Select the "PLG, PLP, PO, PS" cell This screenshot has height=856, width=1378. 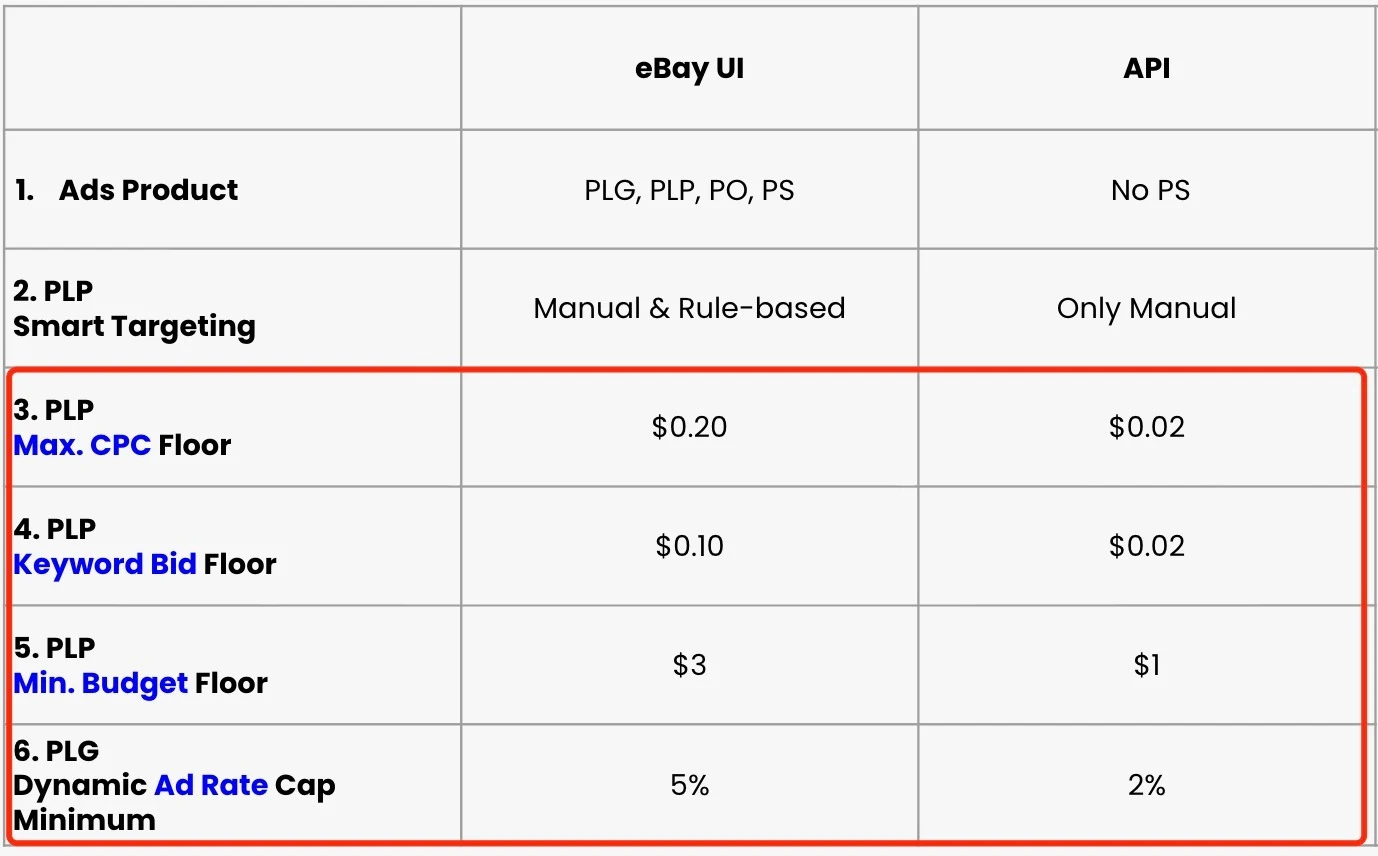click(x=689, y=190)
